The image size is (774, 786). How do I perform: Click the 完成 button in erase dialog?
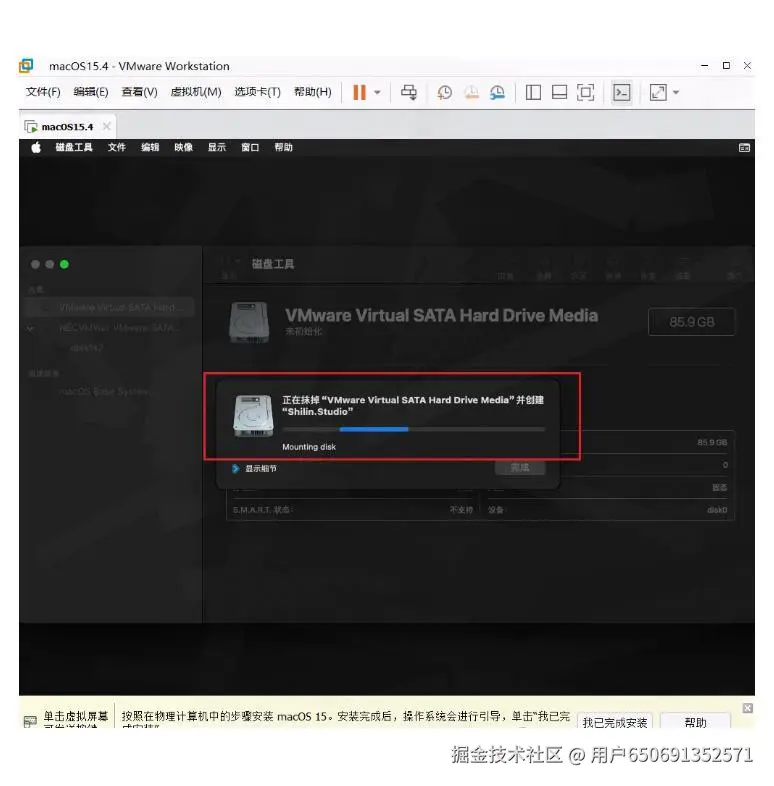click(520, 468)
